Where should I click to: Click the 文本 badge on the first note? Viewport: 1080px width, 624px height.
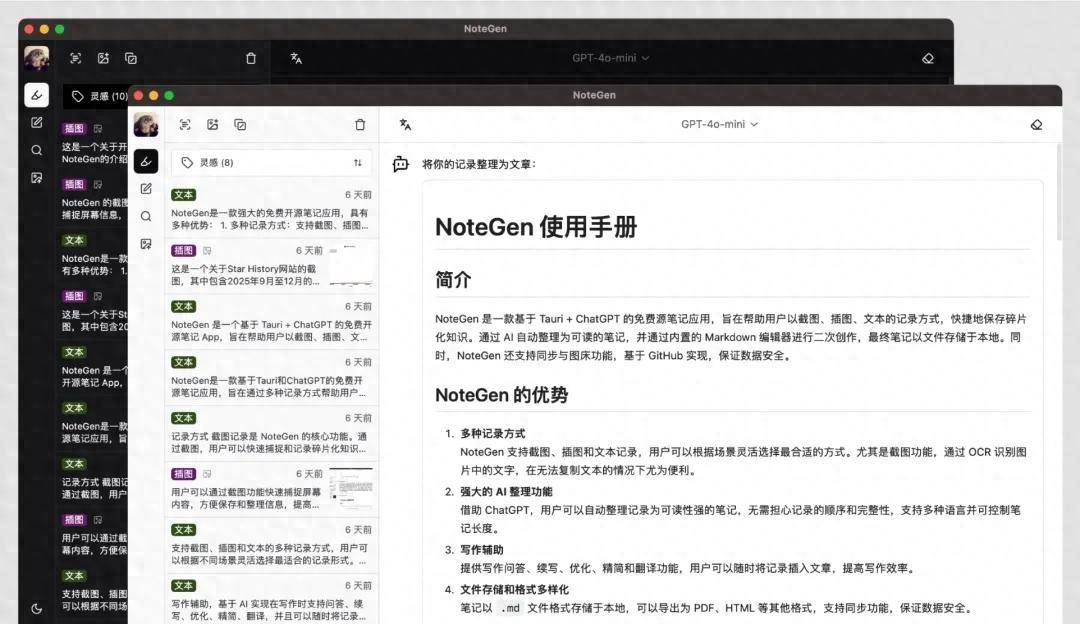pyautogui.click(x=183, y=195)
